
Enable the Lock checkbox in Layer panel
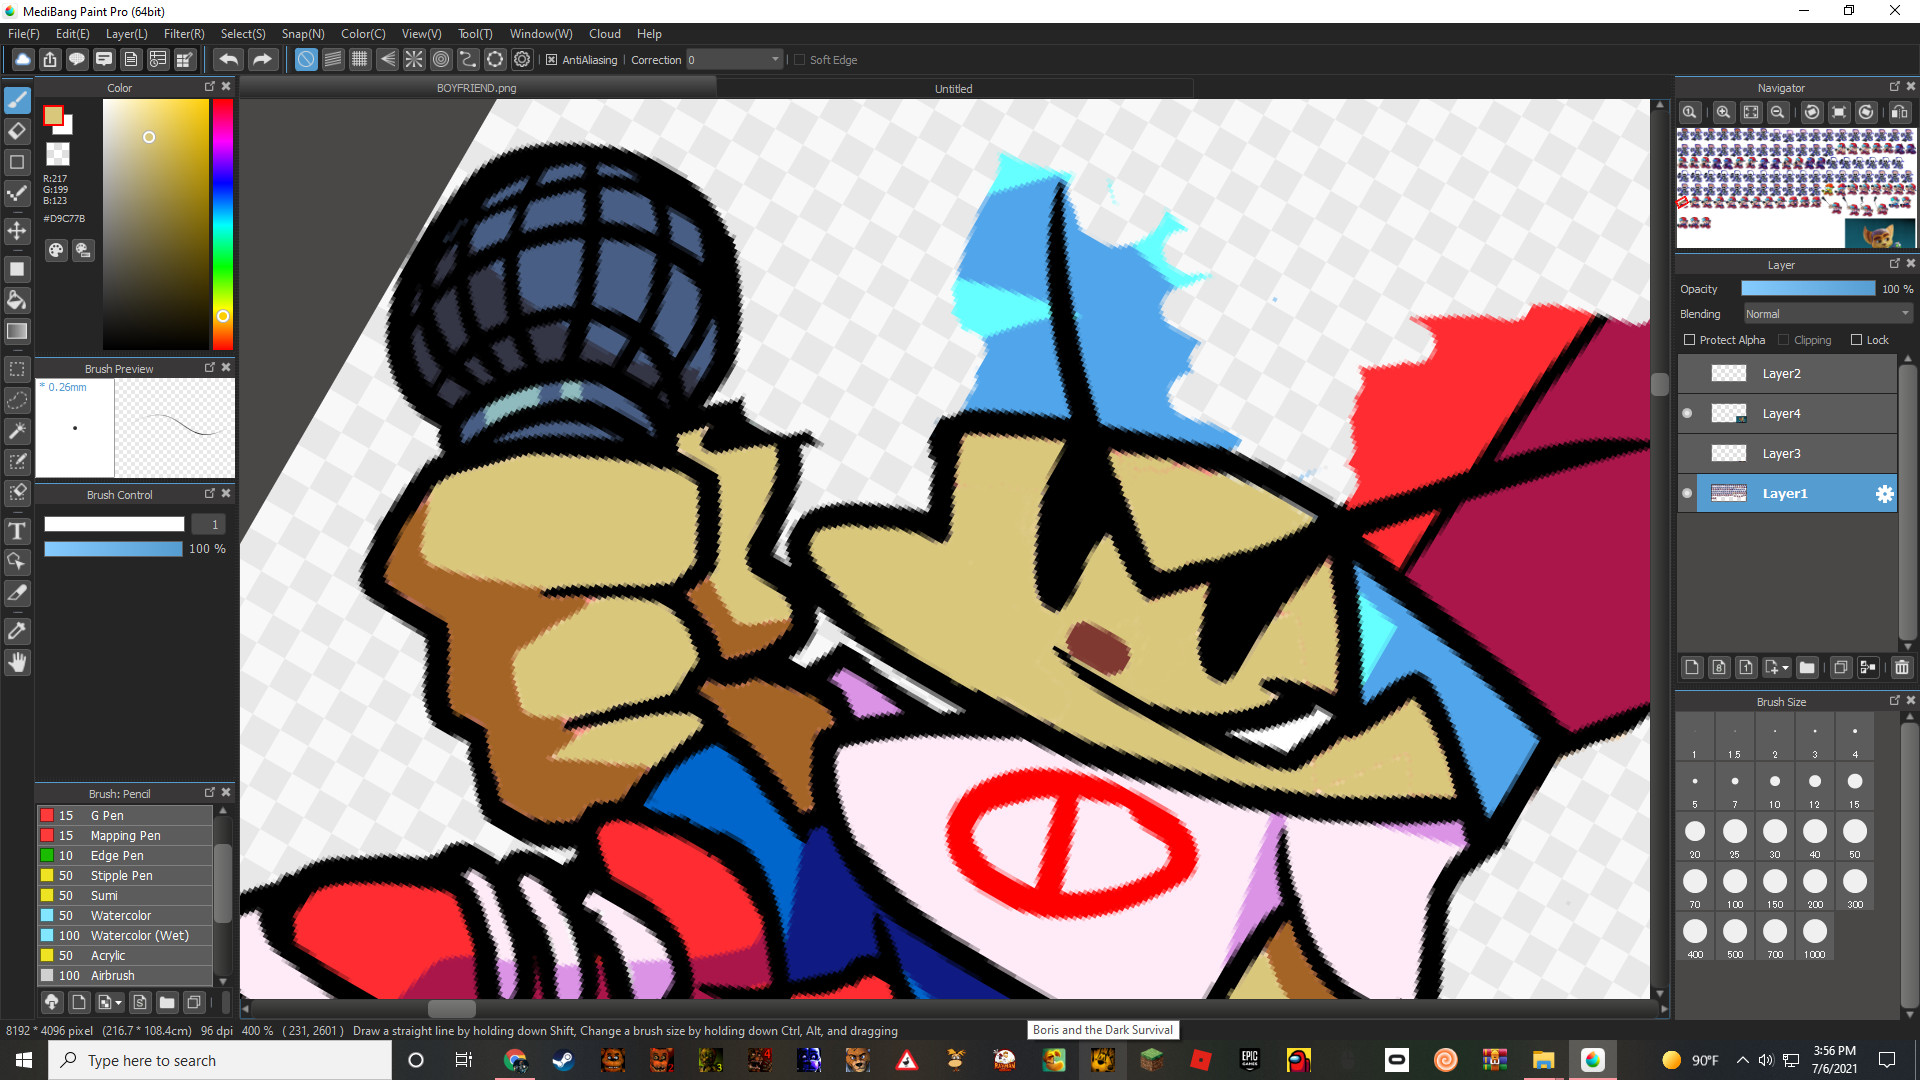1856,339
